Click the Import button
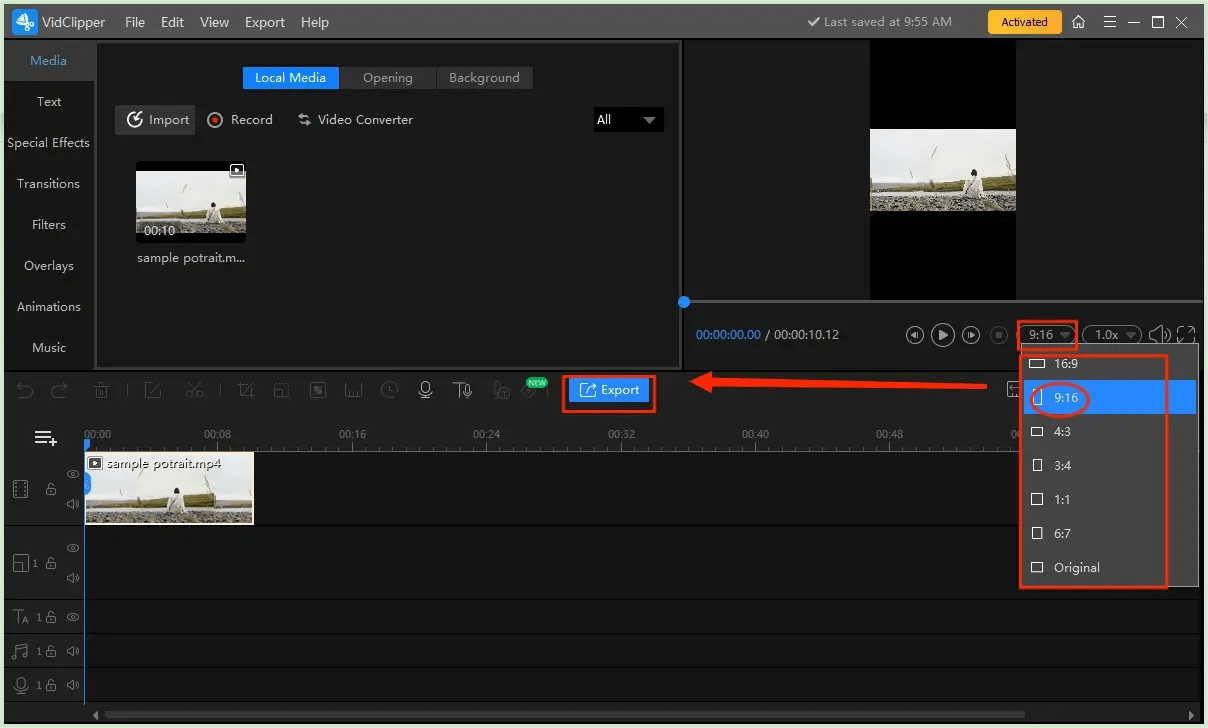 [x=155, y=119]
